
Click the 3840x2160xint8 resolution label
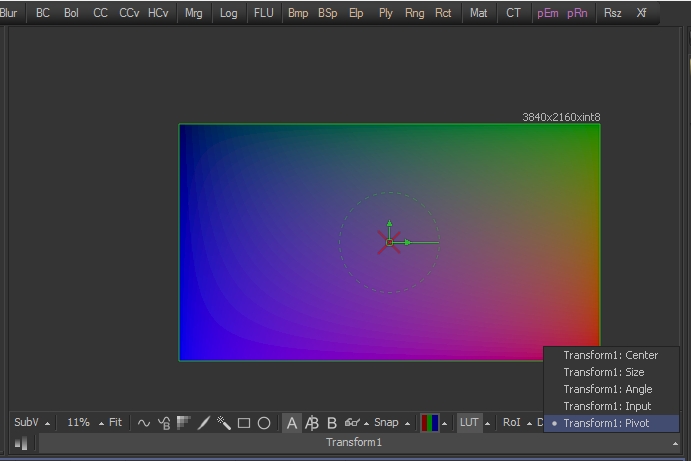coord(561,117)
